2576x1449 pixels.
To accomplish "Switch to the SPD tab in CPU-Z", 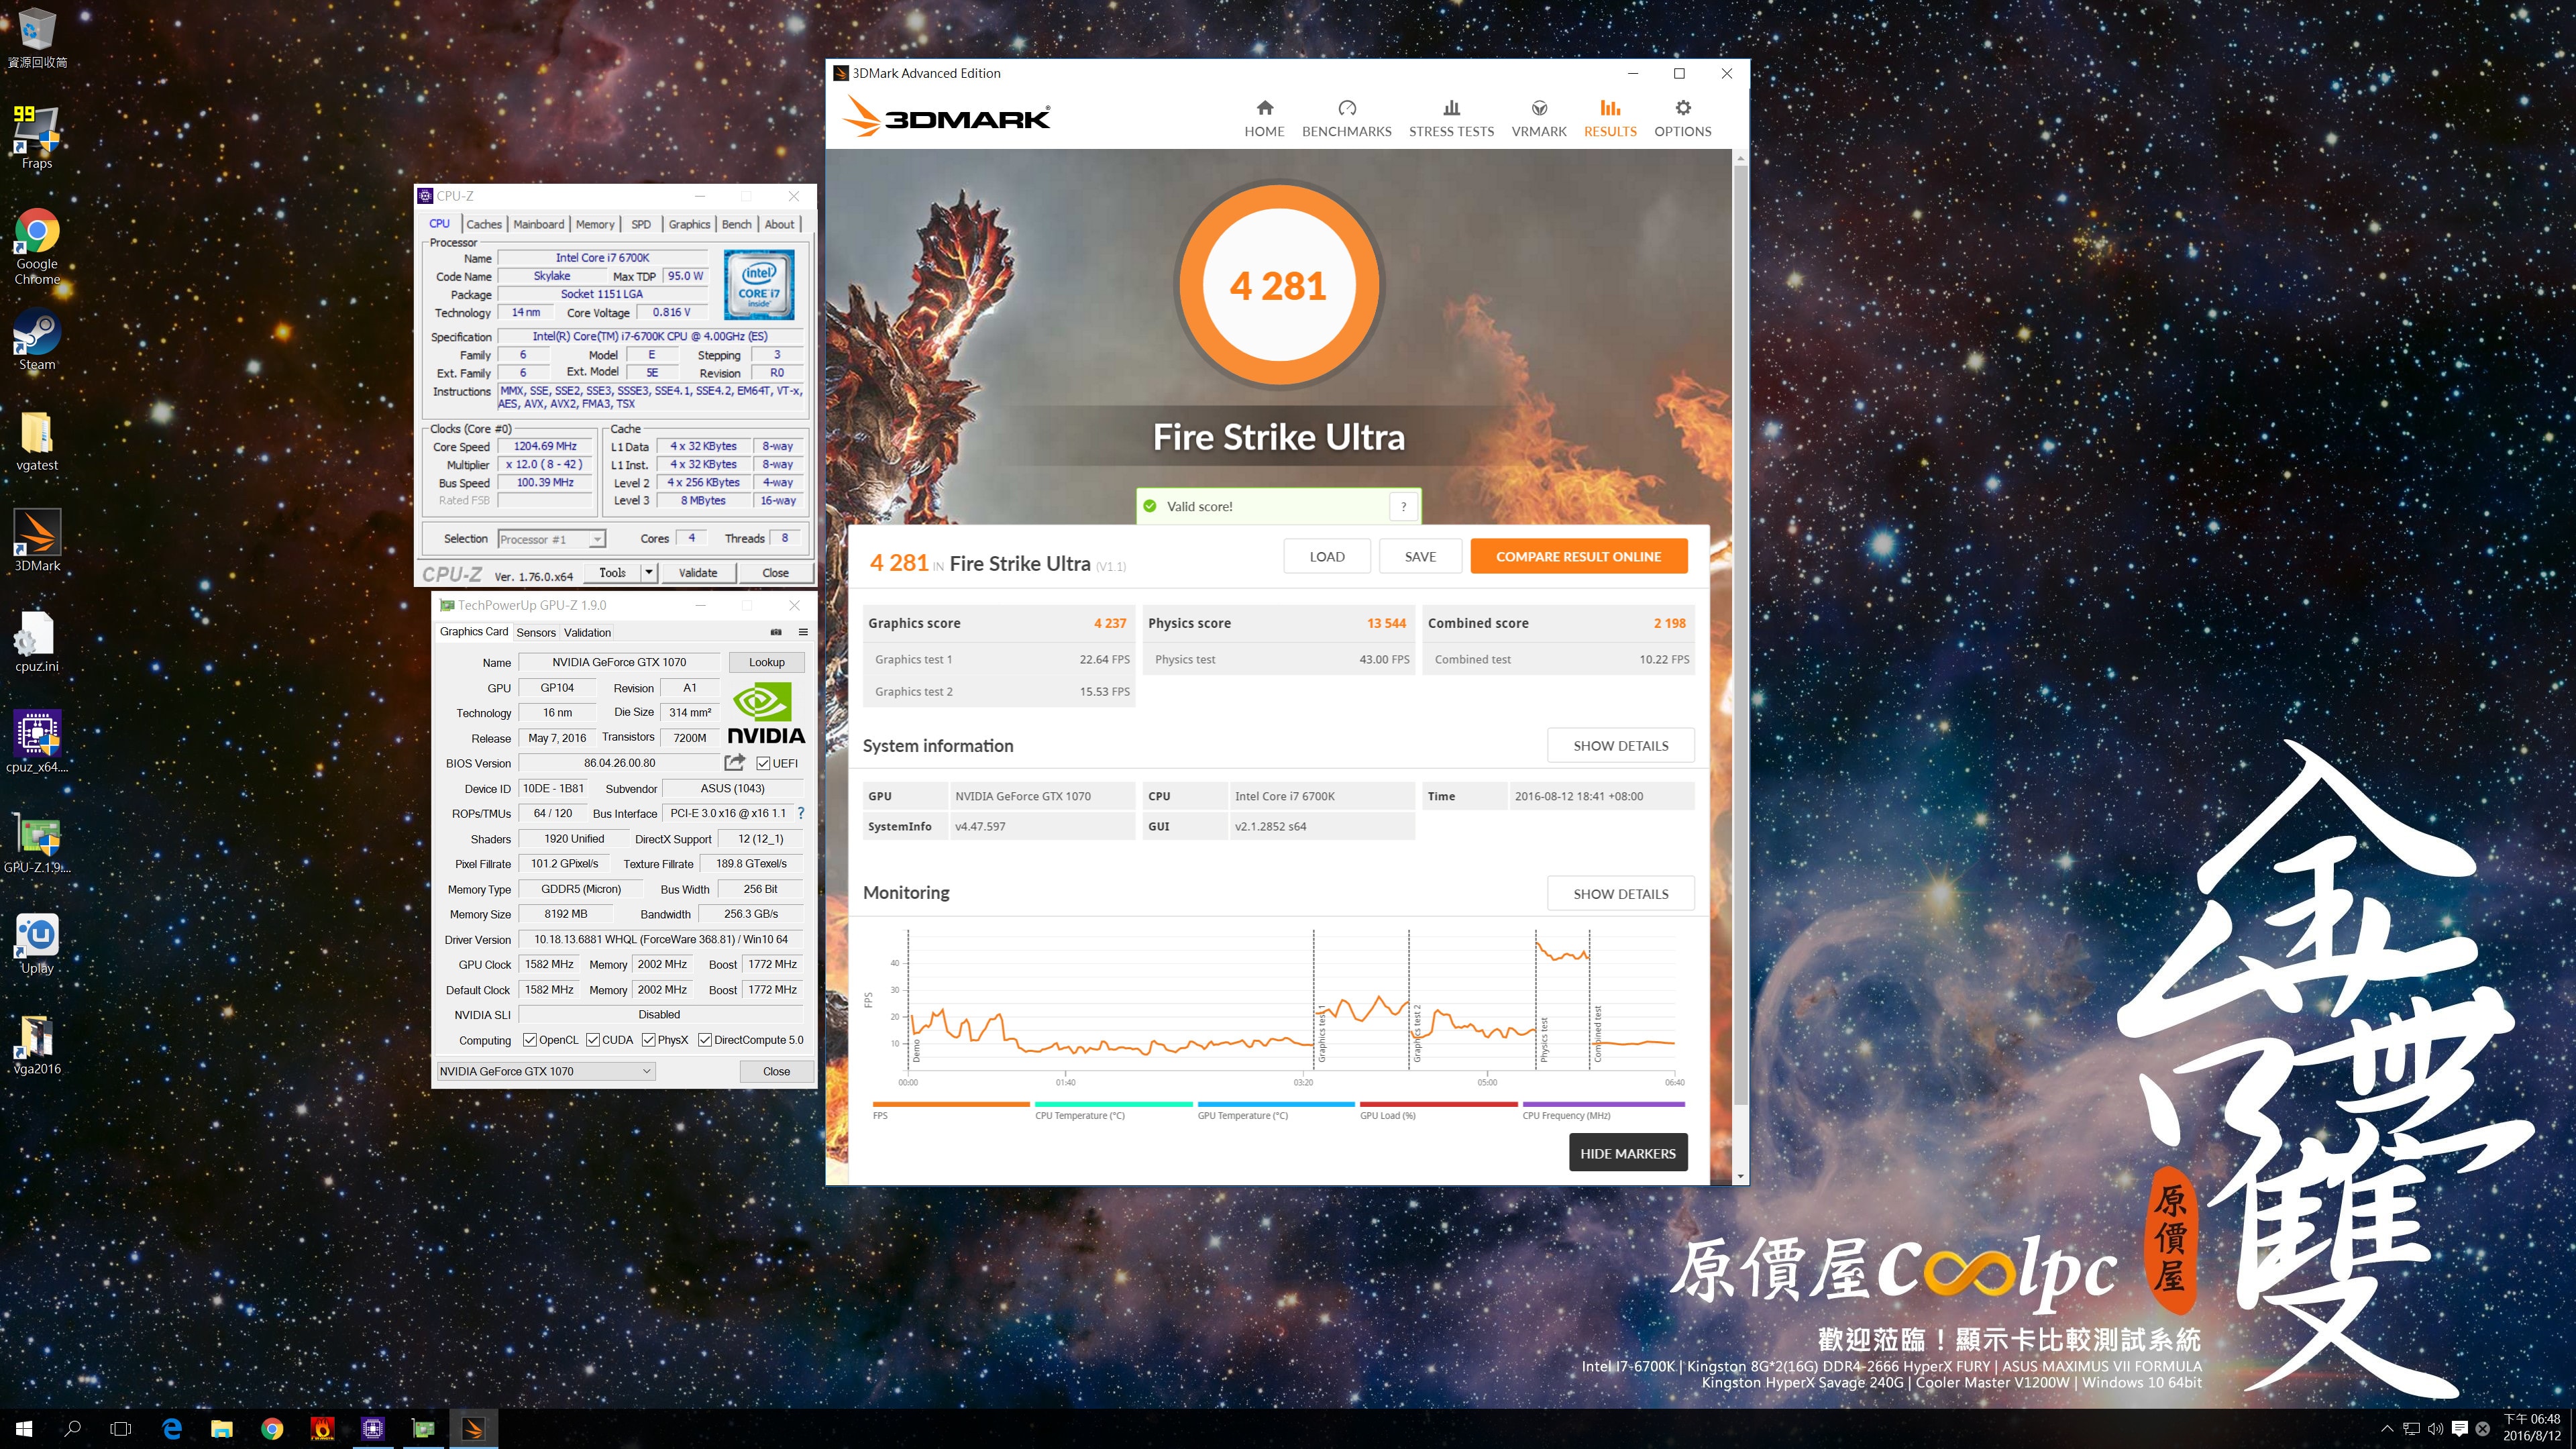I will coord(641,224).
